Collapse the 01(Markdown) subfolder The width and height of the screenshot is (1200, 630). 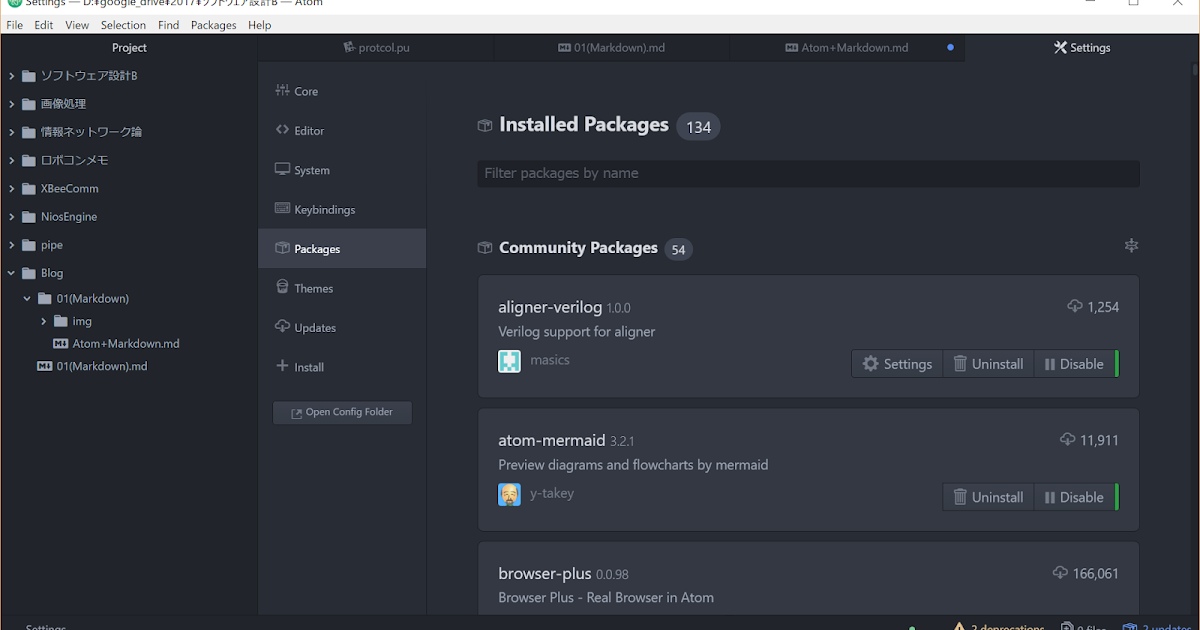(x=28, y=298)
